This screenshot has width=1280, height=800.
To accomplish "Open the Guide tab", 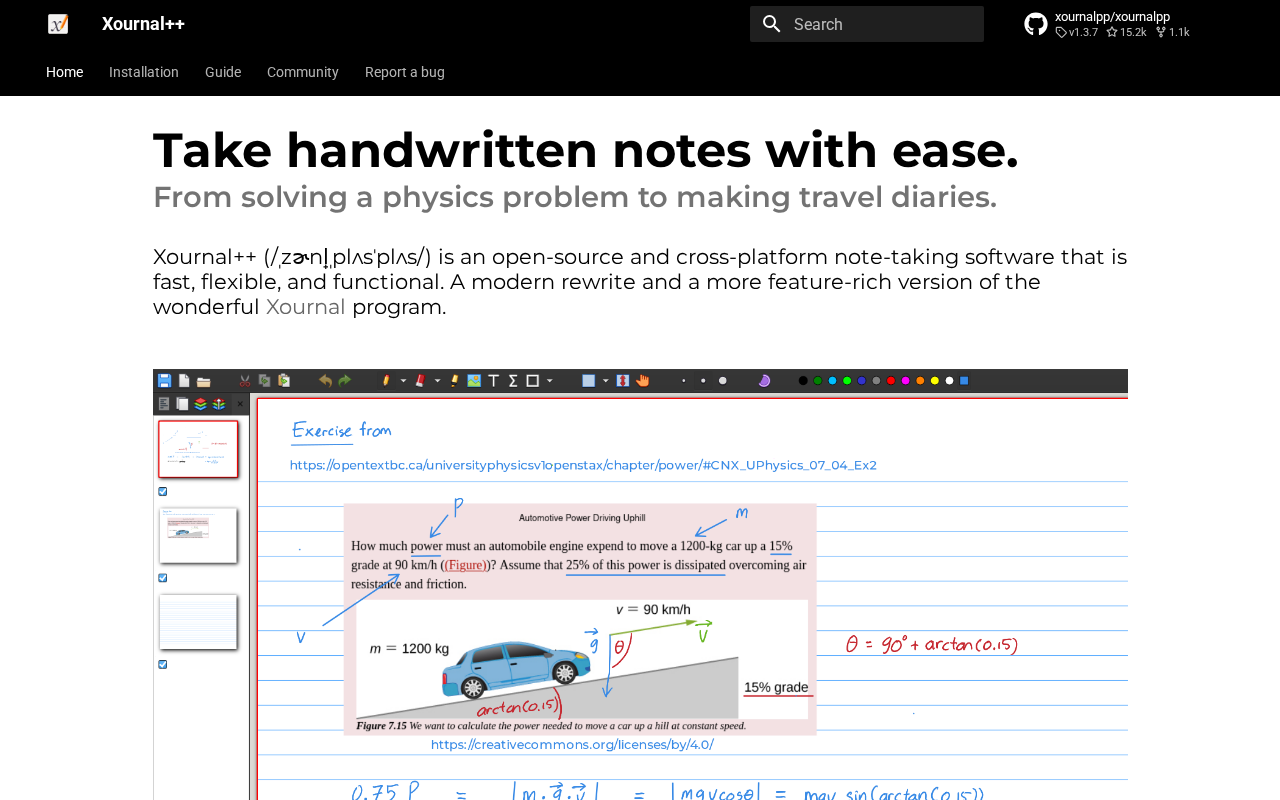I will click(223, 72).
